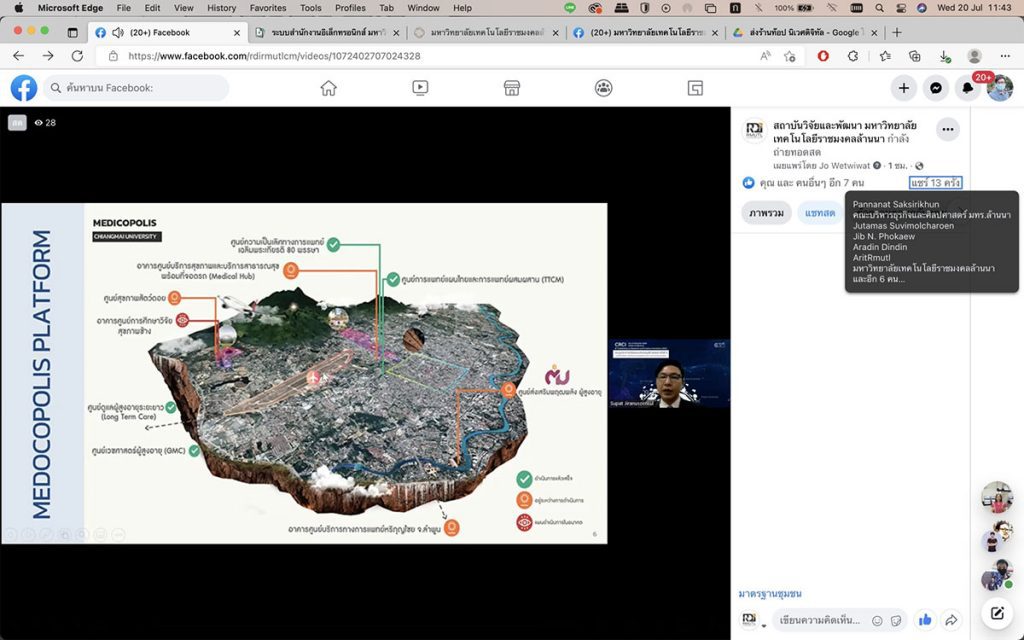Open the notifications bell with 20+ badge
1024x640 pixels.
[967, 88]
